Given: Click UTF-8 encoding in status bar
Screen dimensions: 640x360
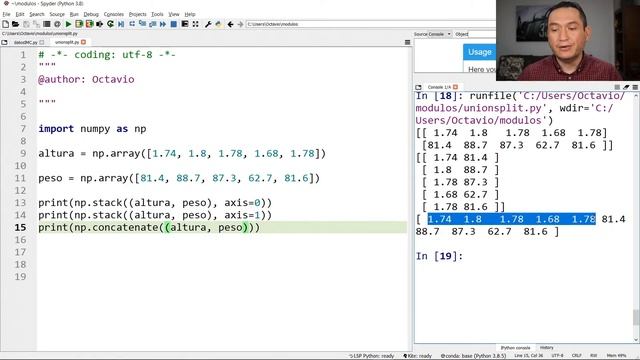Looking at the screenshot, I should pyautogui.click(x=557, y=356).
